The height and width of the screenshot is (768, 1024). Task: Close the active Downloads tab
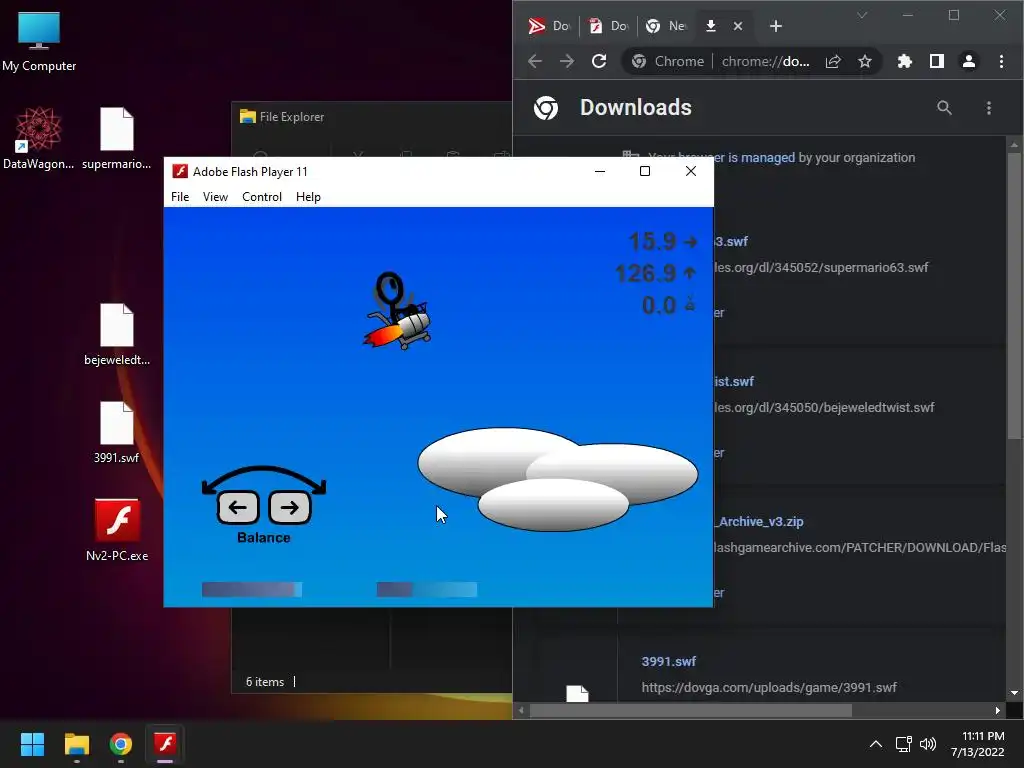pyautogui.click(x=738, y=26)
